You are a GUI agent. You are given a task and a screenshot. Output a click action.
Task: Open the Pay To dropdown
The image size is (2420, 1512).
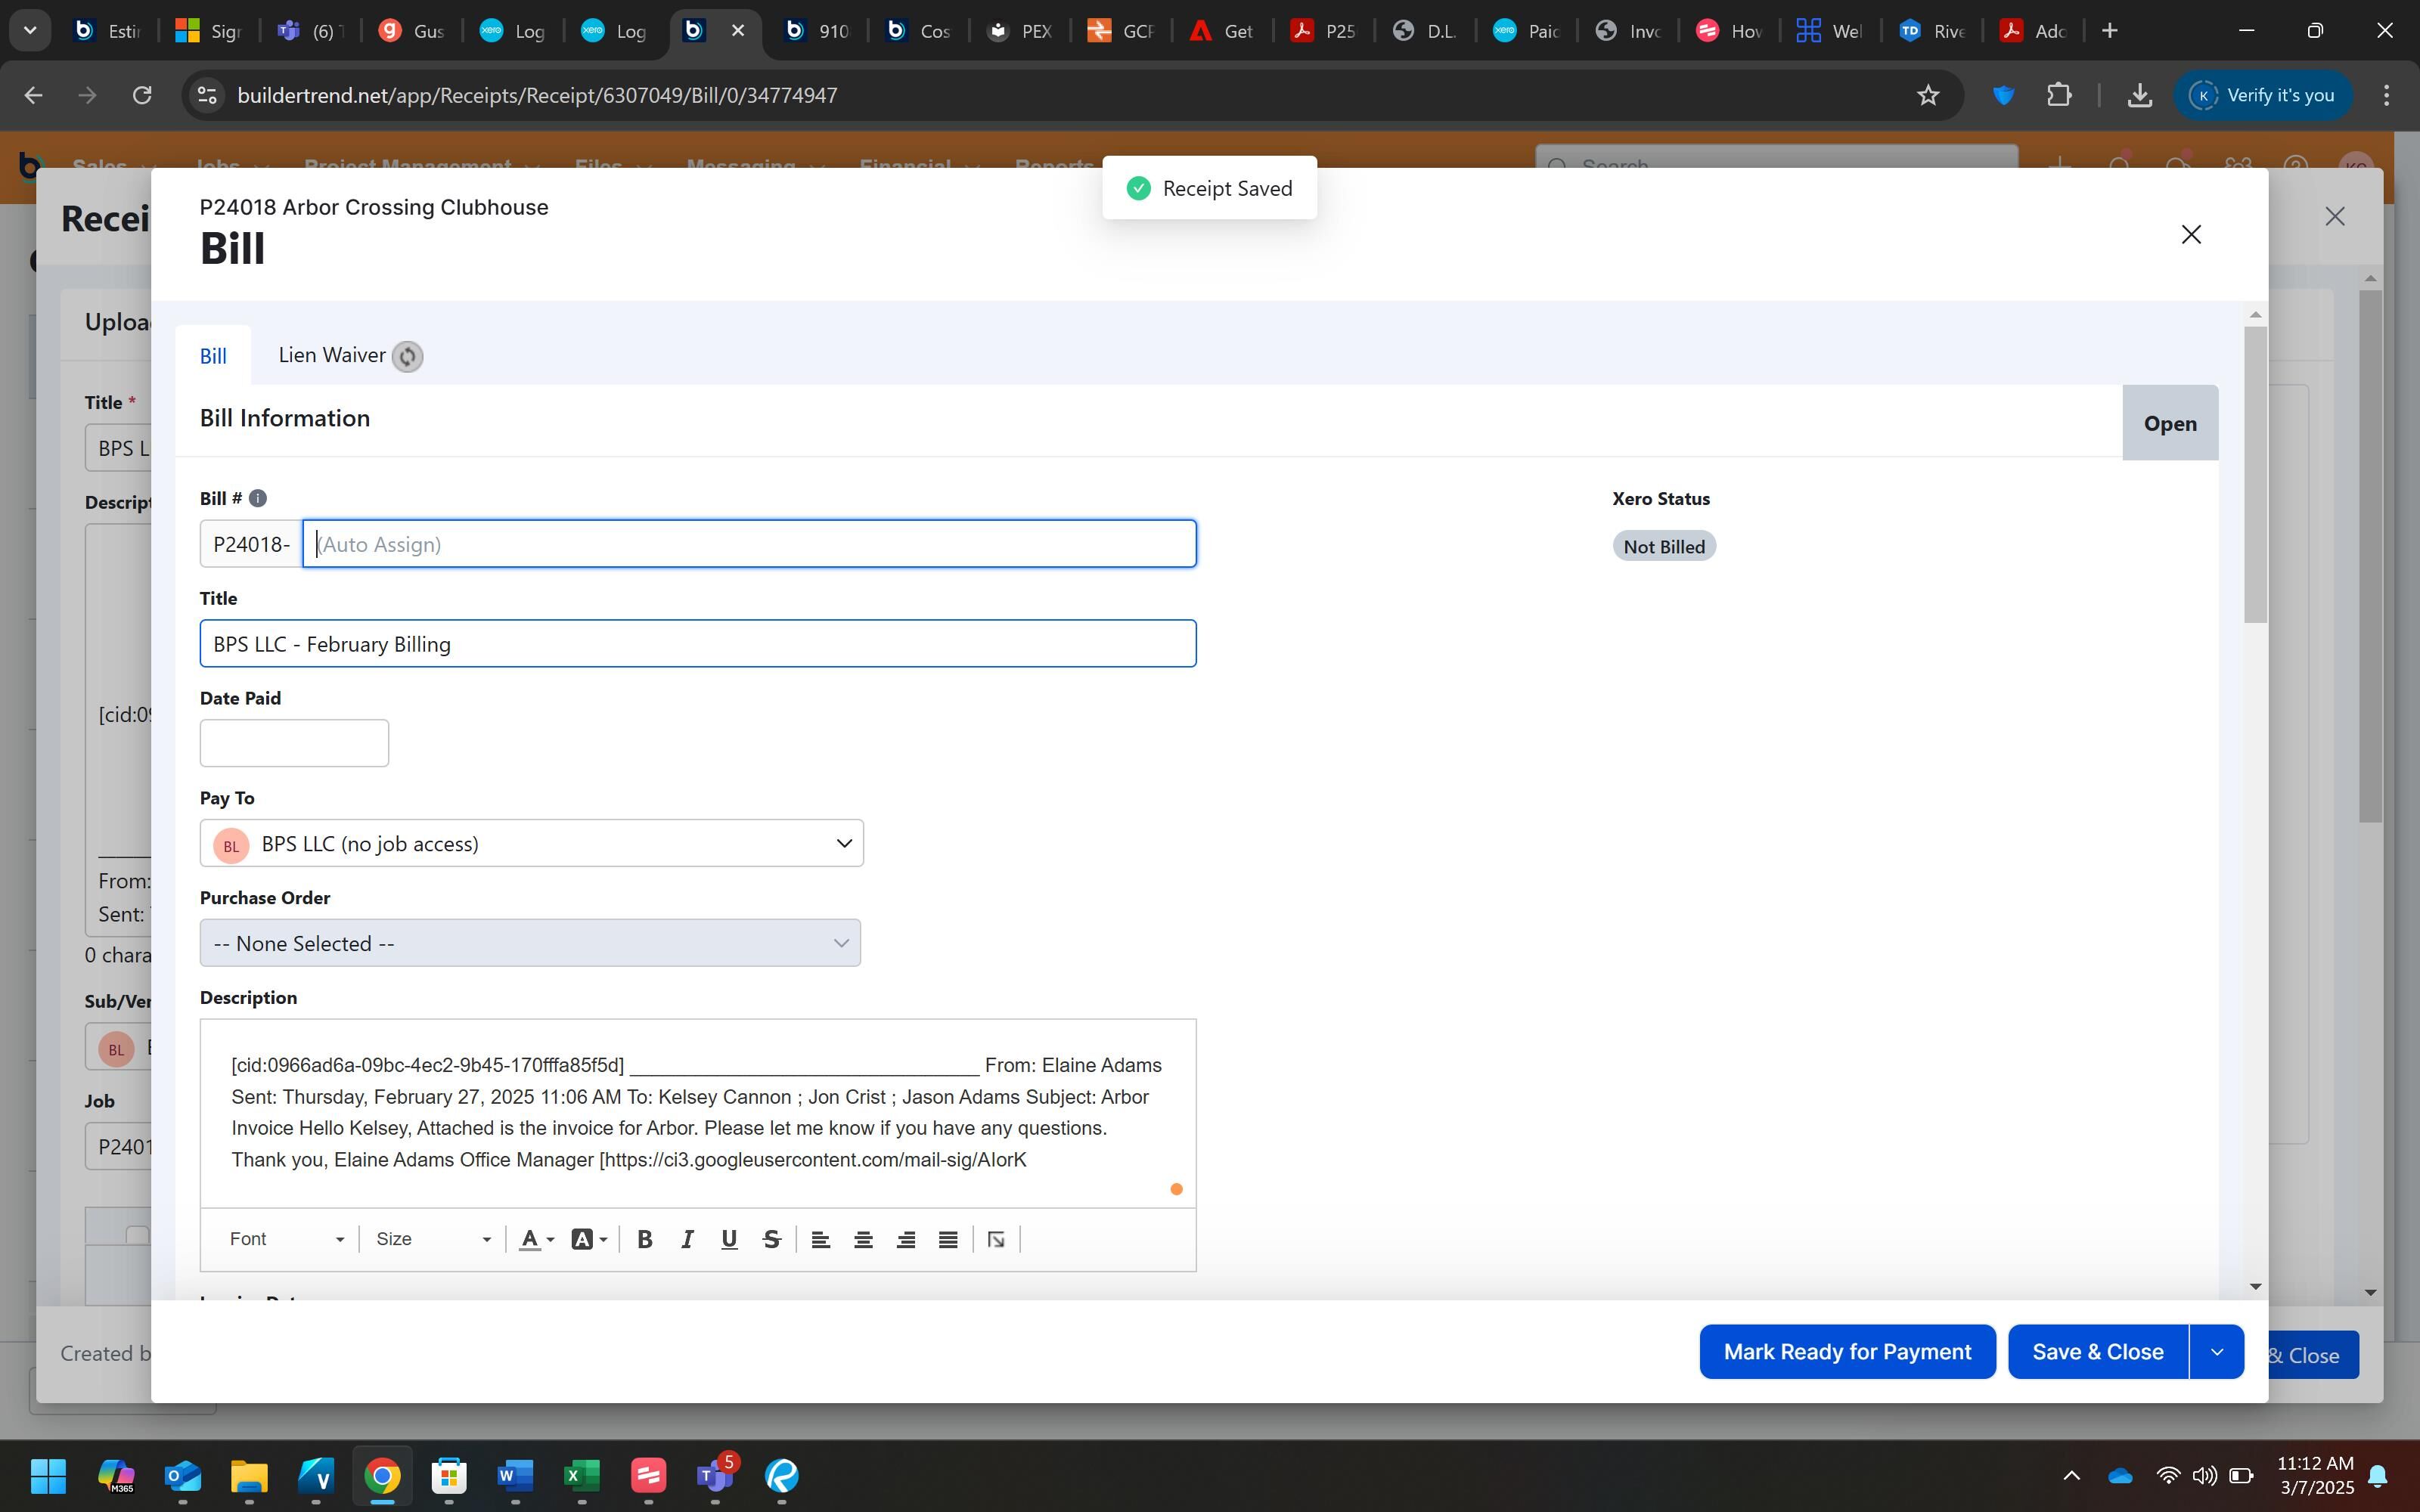click(x=531, y=843)
